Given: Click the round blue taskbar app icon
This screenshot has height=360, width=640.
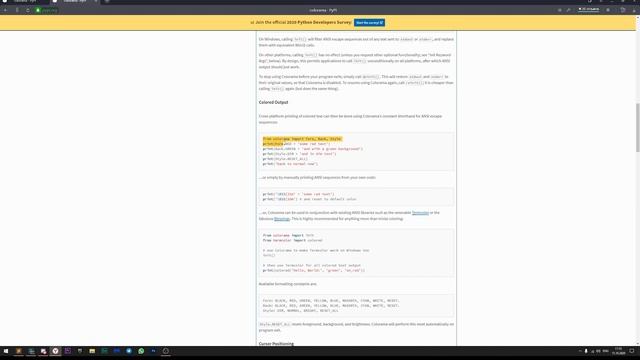Looking at the screenshot, I should pyautogui.click(x=129, y=351).
